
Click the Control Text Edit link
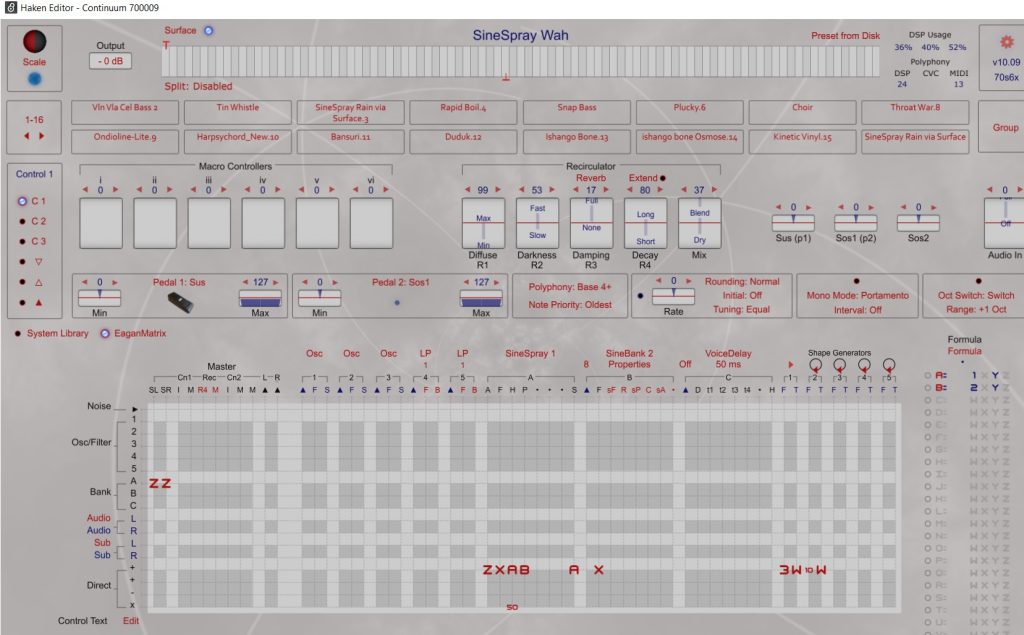(x=131, y=621)
